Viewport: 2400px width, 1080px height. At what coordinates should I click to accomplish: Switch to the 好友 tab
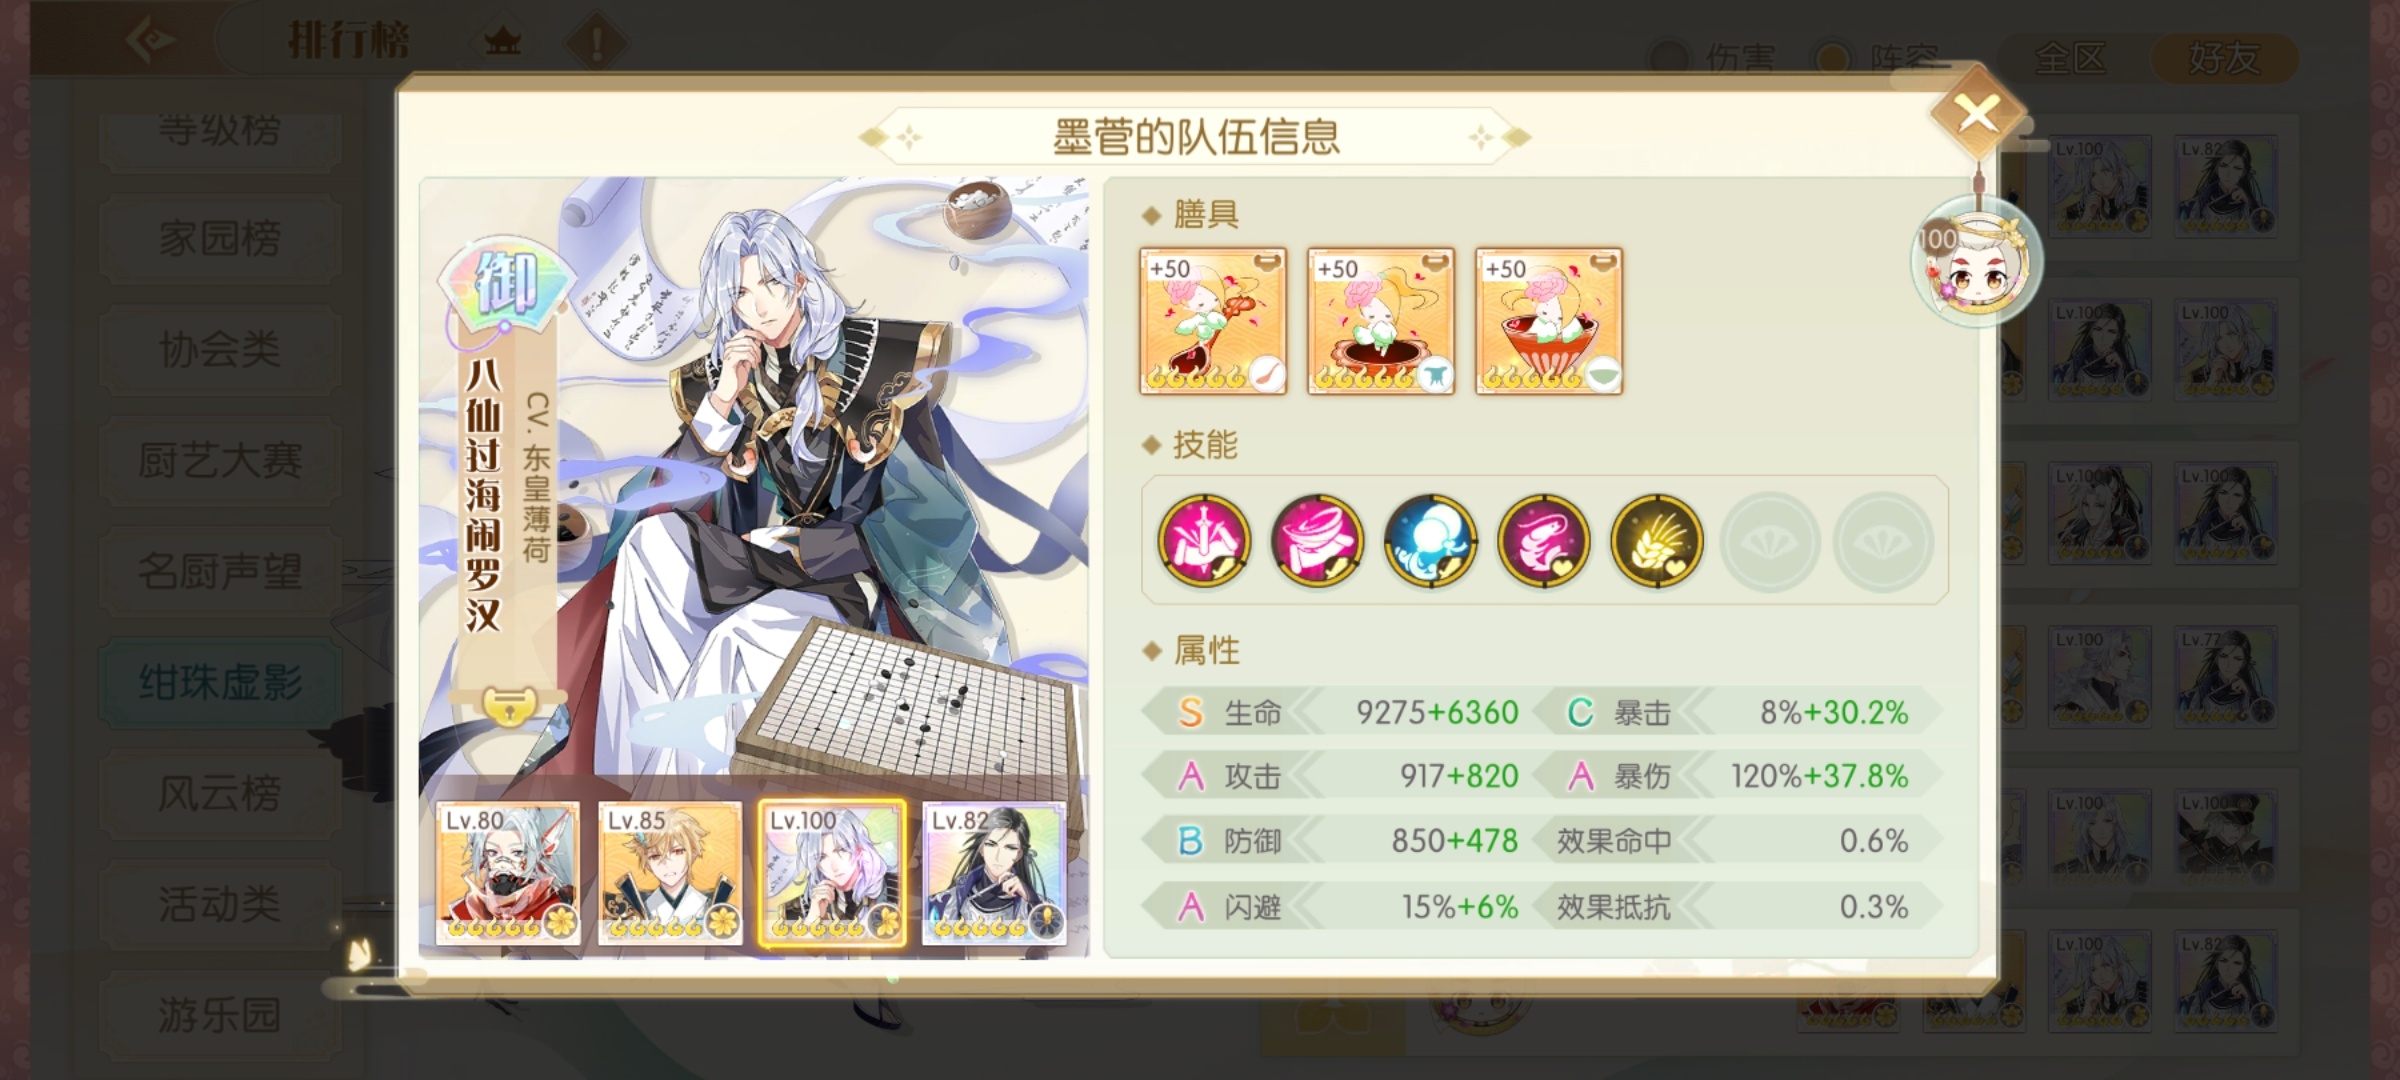pyautogui.click(x=2224, y=58)
